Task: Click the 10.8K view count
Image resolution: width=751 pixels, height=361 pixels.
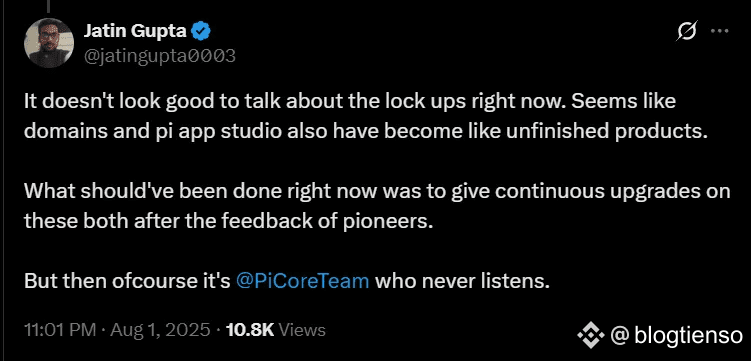Action: click(249, 330)
